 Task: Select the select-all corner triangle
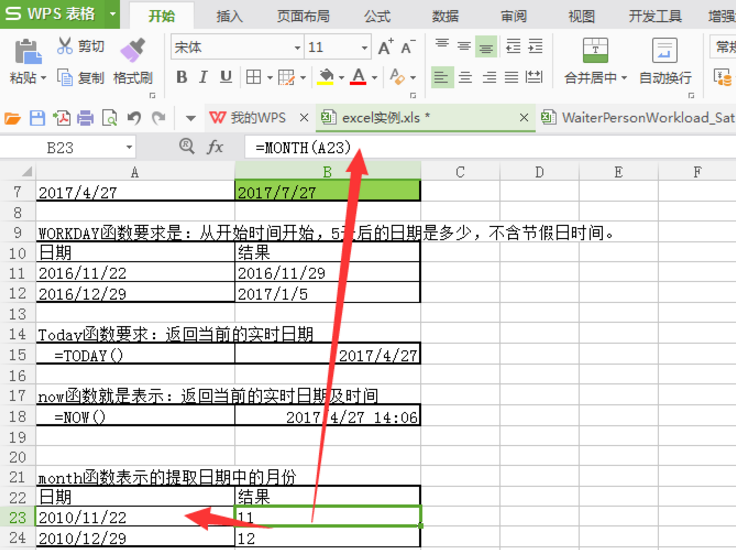27,171
